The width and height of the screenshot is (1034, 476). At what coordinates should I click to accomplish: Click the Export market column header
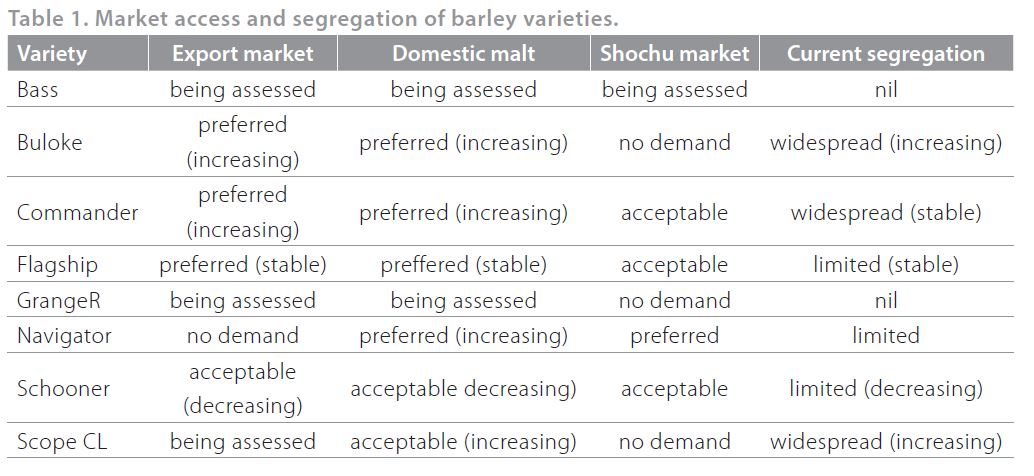(242, 54)
